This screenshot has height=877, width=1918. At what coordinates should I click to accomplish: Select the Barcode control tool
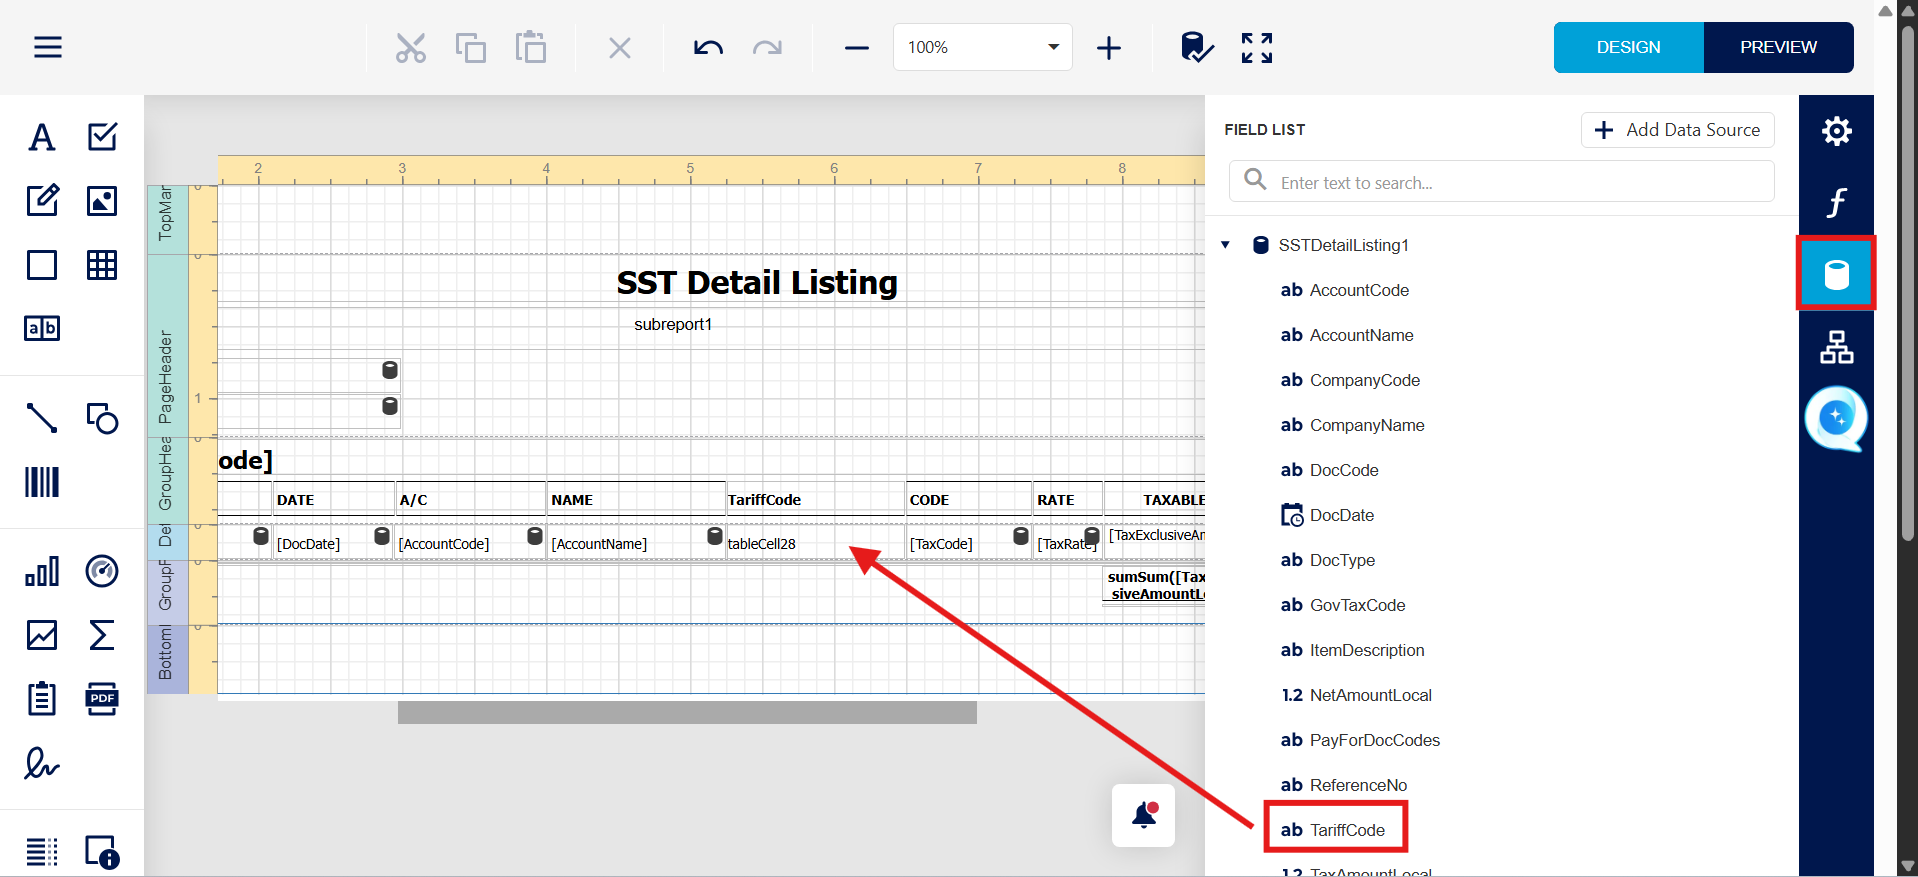pyautogui.click(x=42, y=482)
